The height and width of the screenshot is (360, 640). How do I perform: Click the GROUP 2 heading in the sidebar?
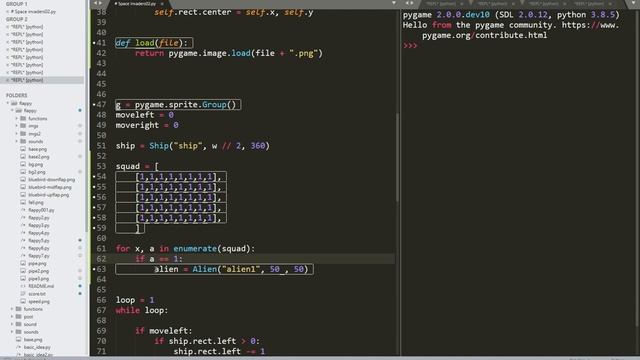(x=16, y=19)
